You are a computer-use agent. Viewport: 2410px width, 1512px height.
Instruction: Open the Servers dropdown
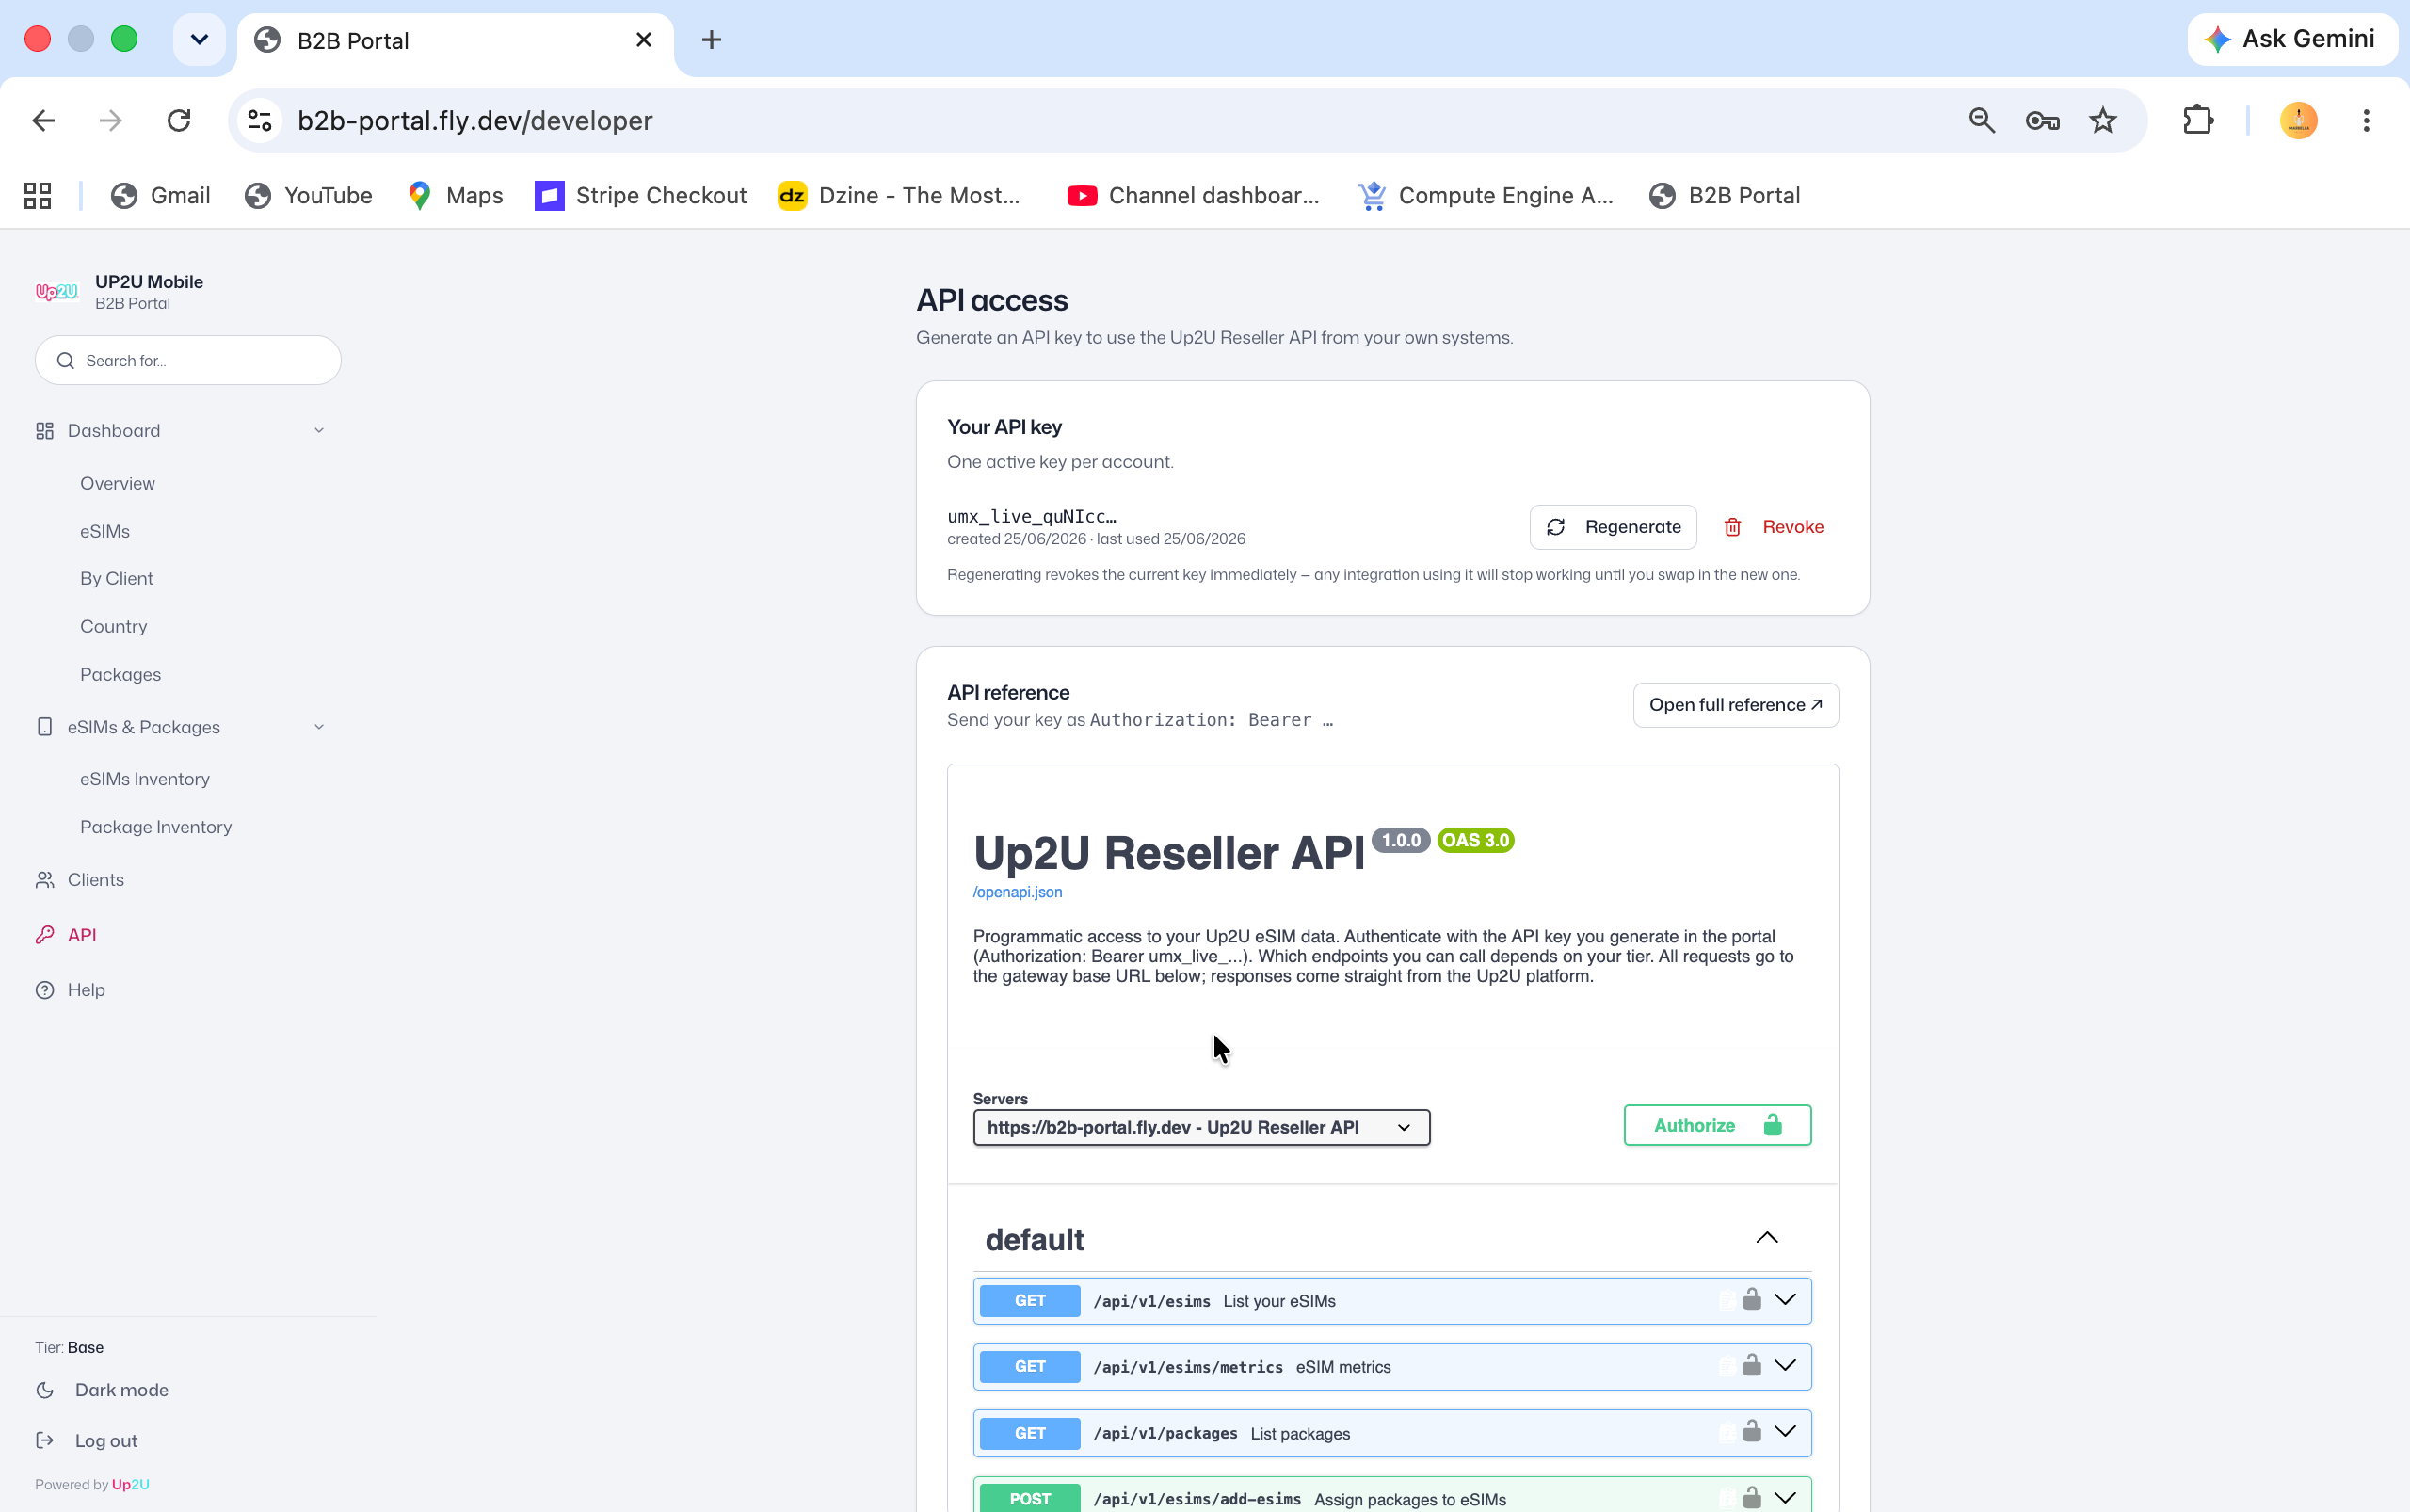pos(1201,1128)
